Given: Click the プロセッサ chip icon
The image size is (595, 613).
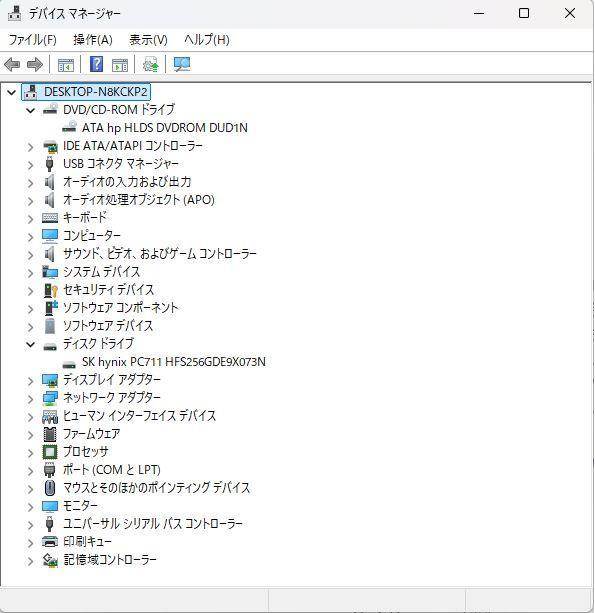Looking at the screenshot, I should click(x=50, y=452).
